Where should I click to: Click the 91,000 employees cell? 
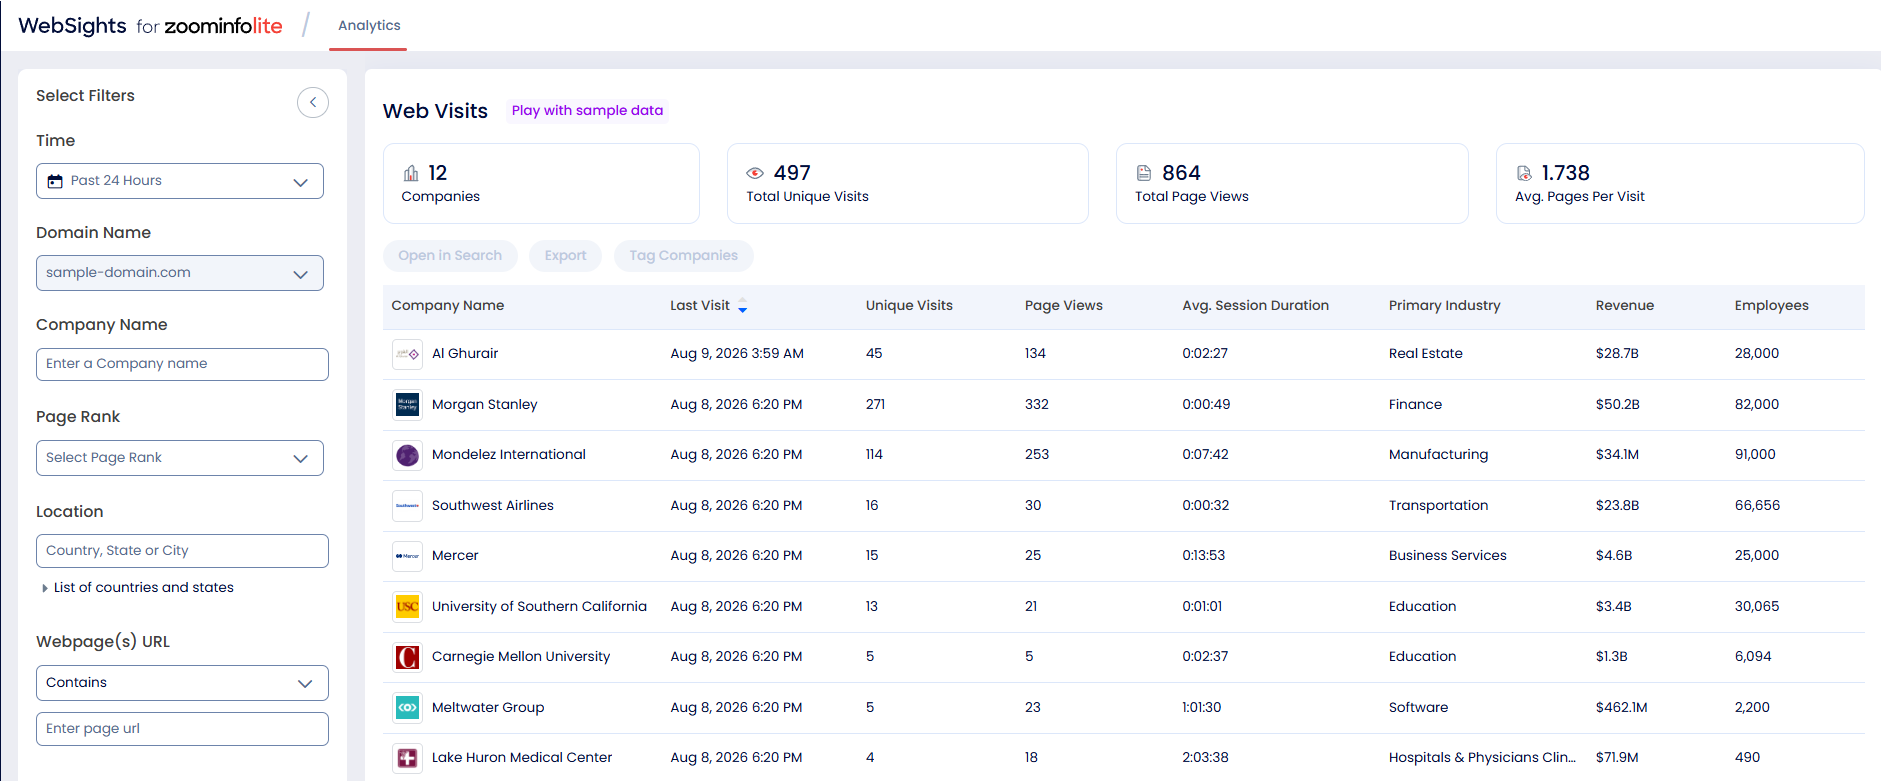click(1755, 455)
